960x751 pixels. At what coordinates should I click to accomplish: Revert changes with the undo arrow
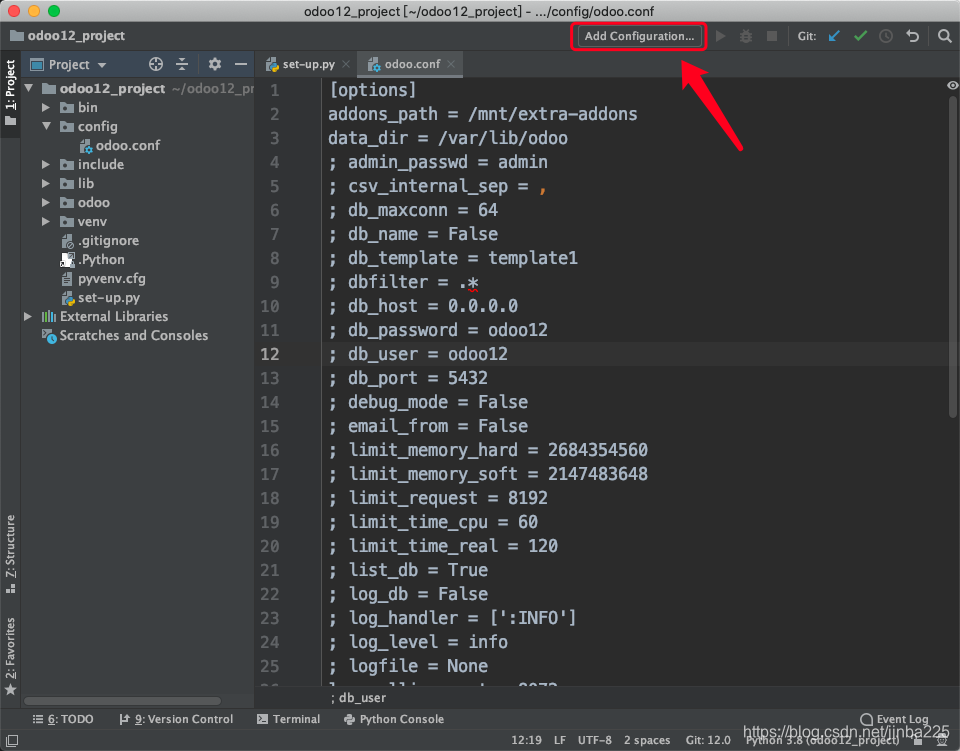912,36
